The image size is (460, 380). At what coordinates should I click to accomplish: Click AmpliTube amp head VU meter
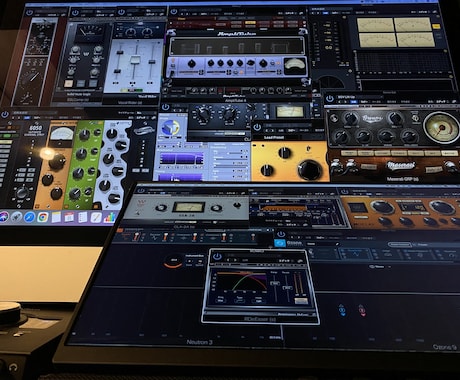[x=295, y=65]
